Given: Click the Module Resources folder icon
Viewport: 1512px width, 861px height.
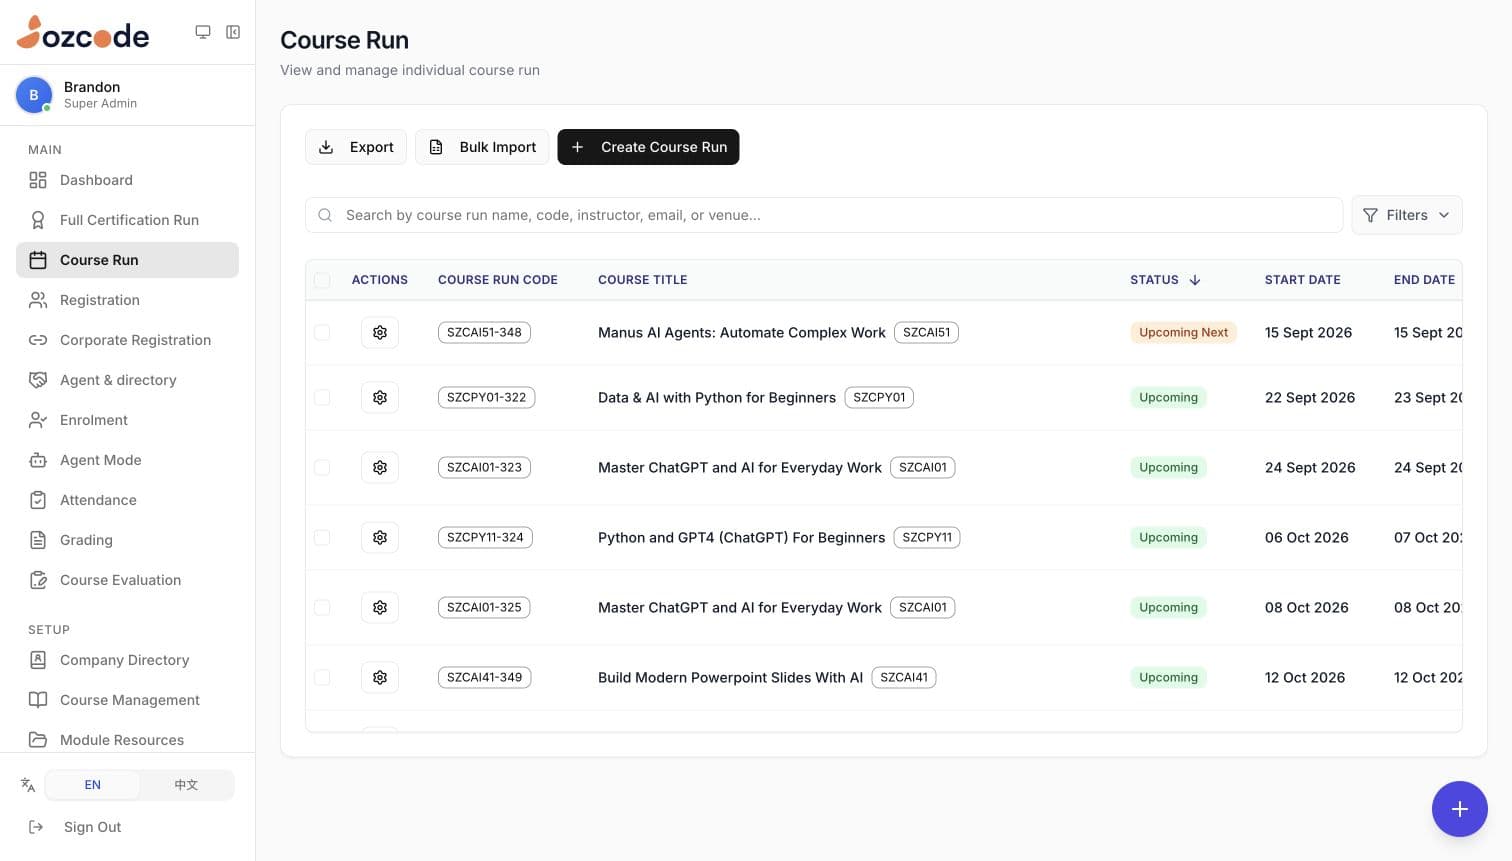Looking at the screenshot, I should point(38,740).
